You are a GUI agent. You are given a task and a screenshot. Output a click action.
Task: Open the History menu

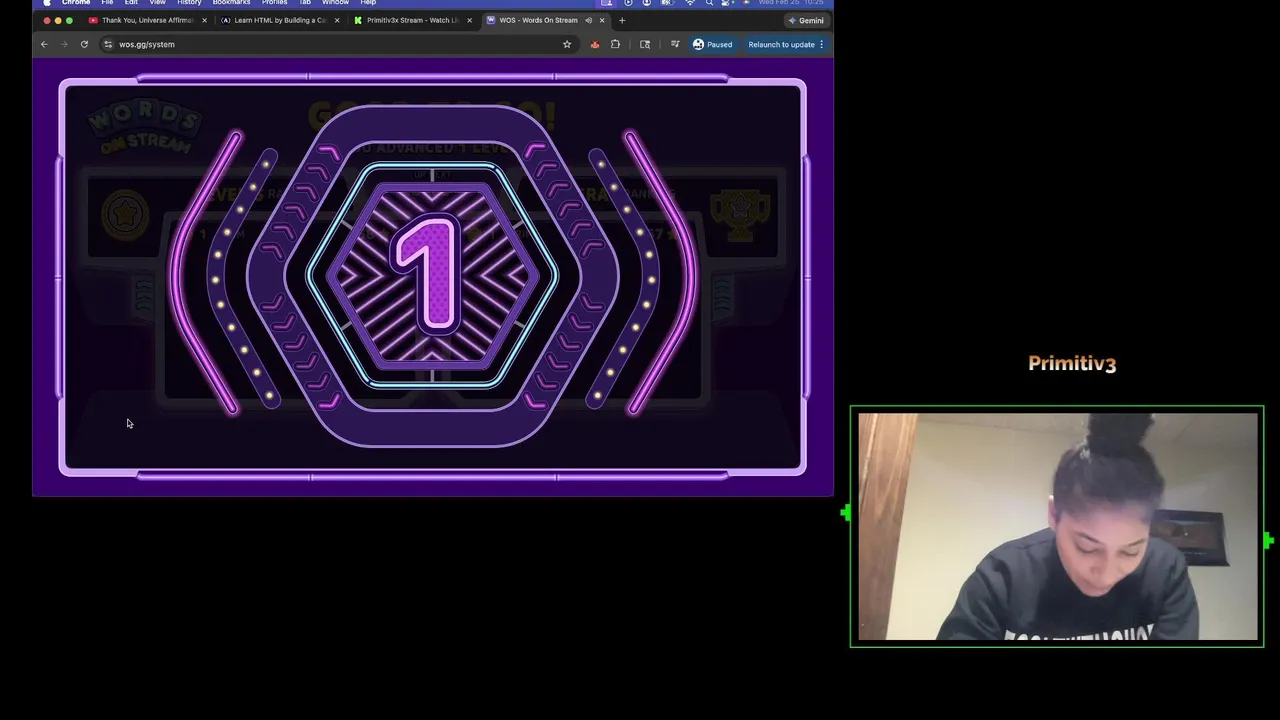[189, 3]
